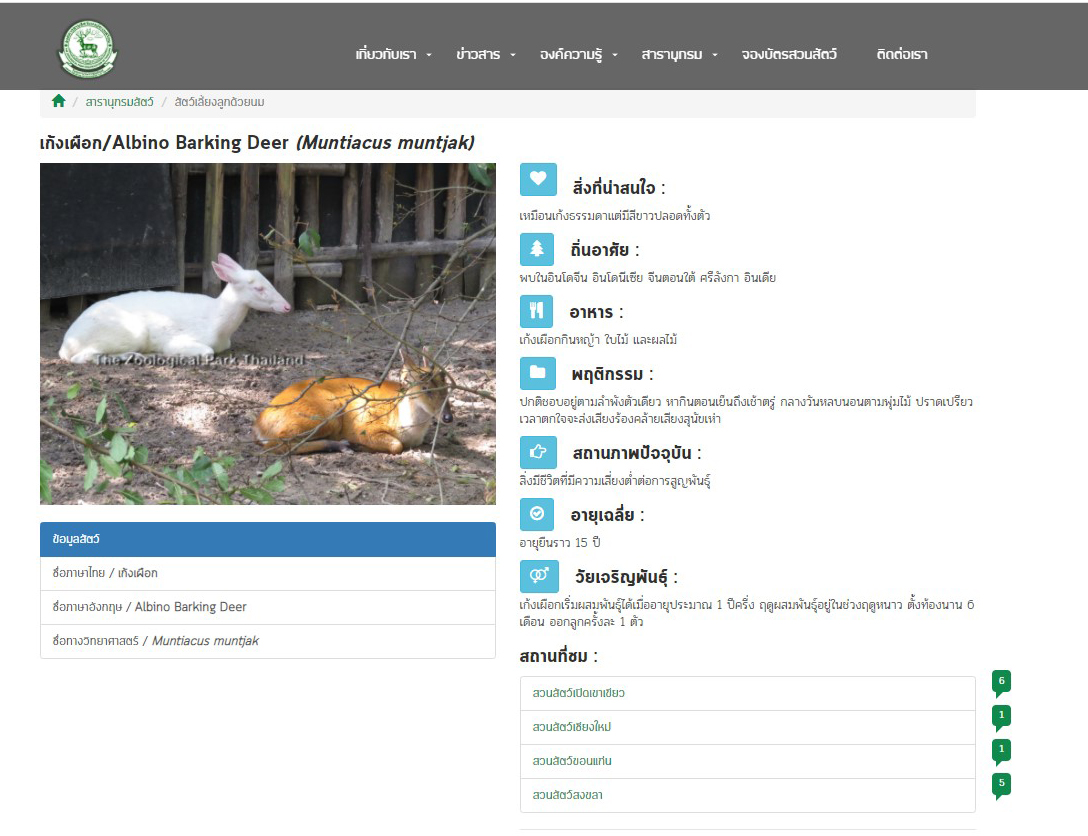Click the albino barking deer photo

tap(267, 333)
